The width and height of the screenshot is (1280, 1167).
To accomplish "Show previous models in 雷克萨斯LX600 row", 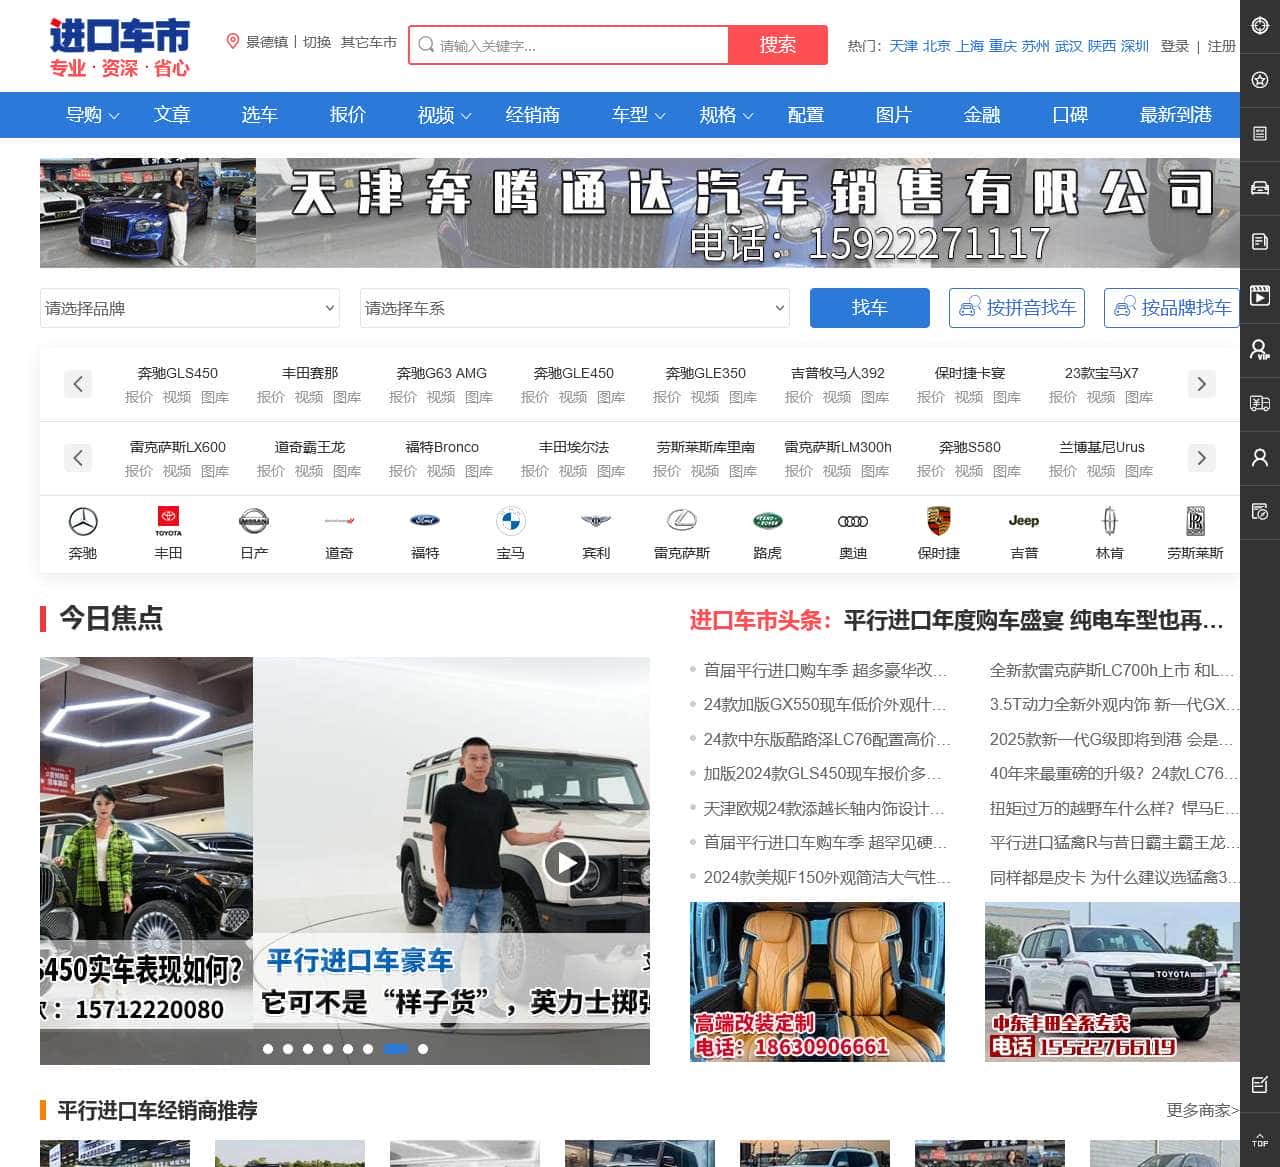I will [x=78, y=458].
